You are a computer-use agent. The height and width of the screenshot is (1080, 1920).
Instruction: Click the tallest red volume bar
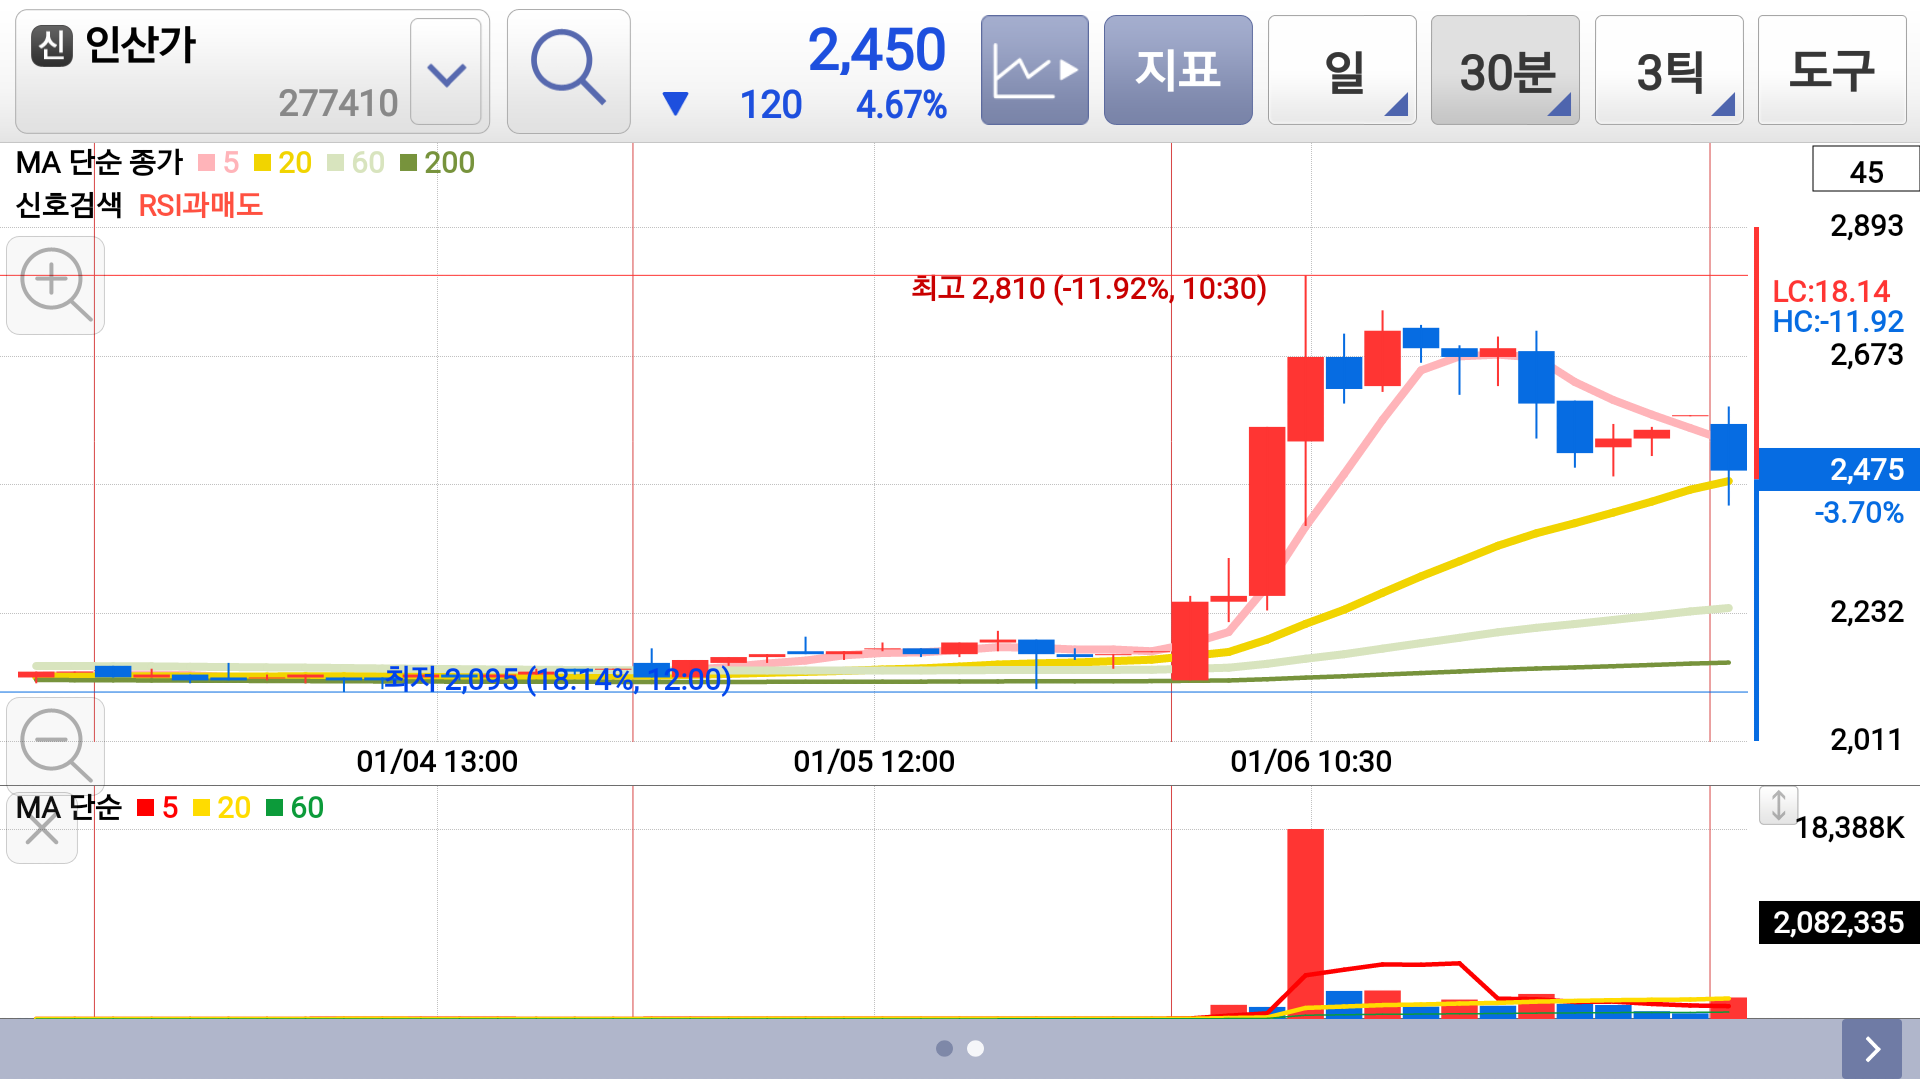[x=1305, y=922]
